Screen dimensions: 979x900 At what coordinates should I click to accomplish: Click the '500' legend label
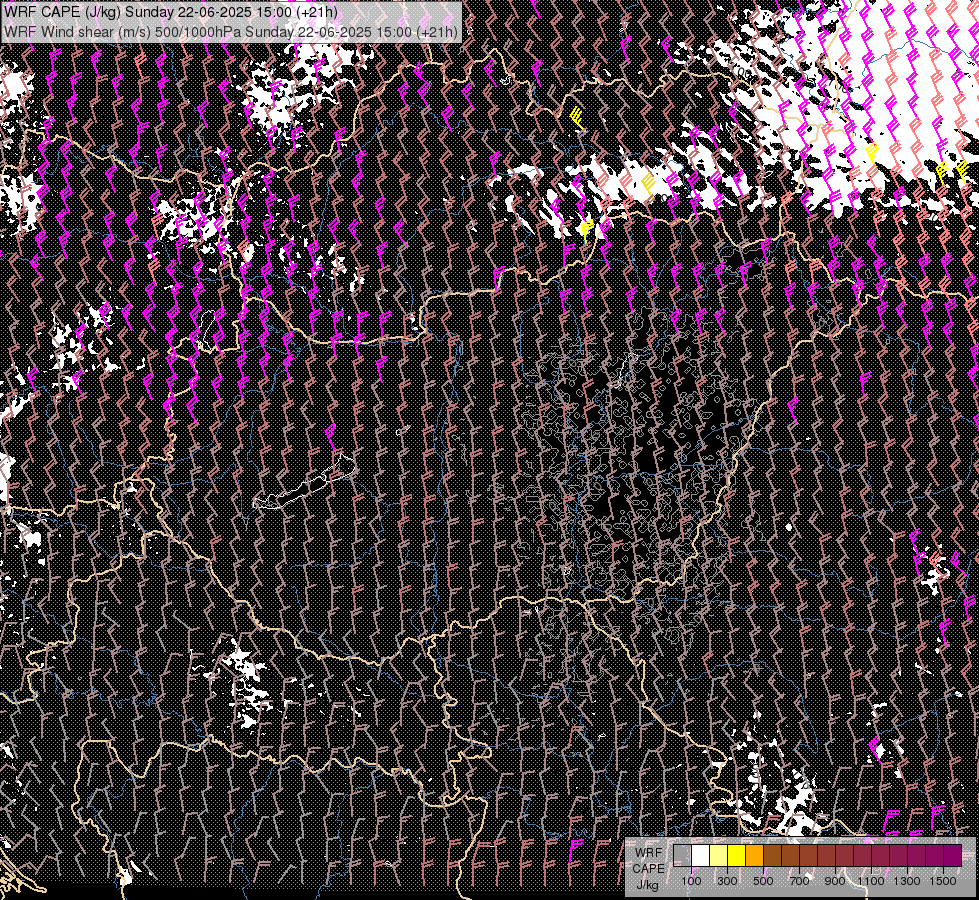[763, 881]
